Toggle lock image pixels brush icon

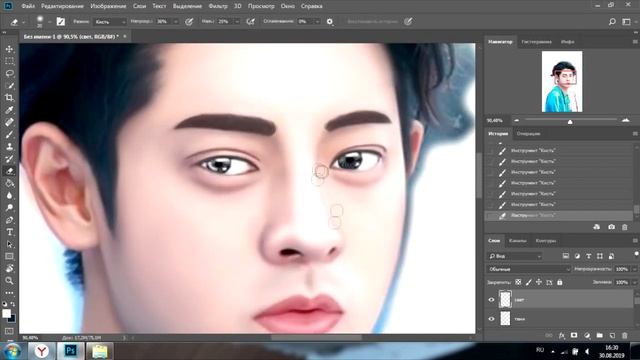[529, 282]
